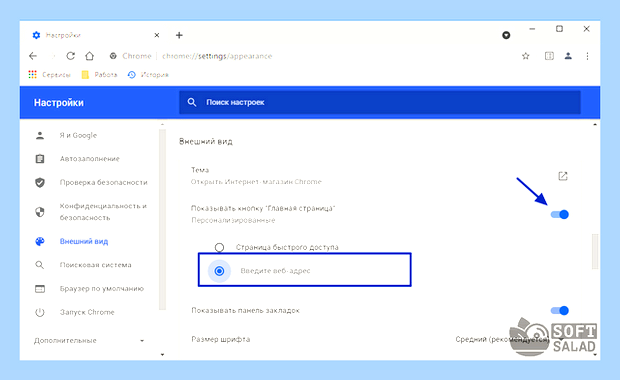The height and width of the screenshot is (380, 620).
Task: Click the main page vertical scrollbar thumb
Action: click(x=595, y=251)
